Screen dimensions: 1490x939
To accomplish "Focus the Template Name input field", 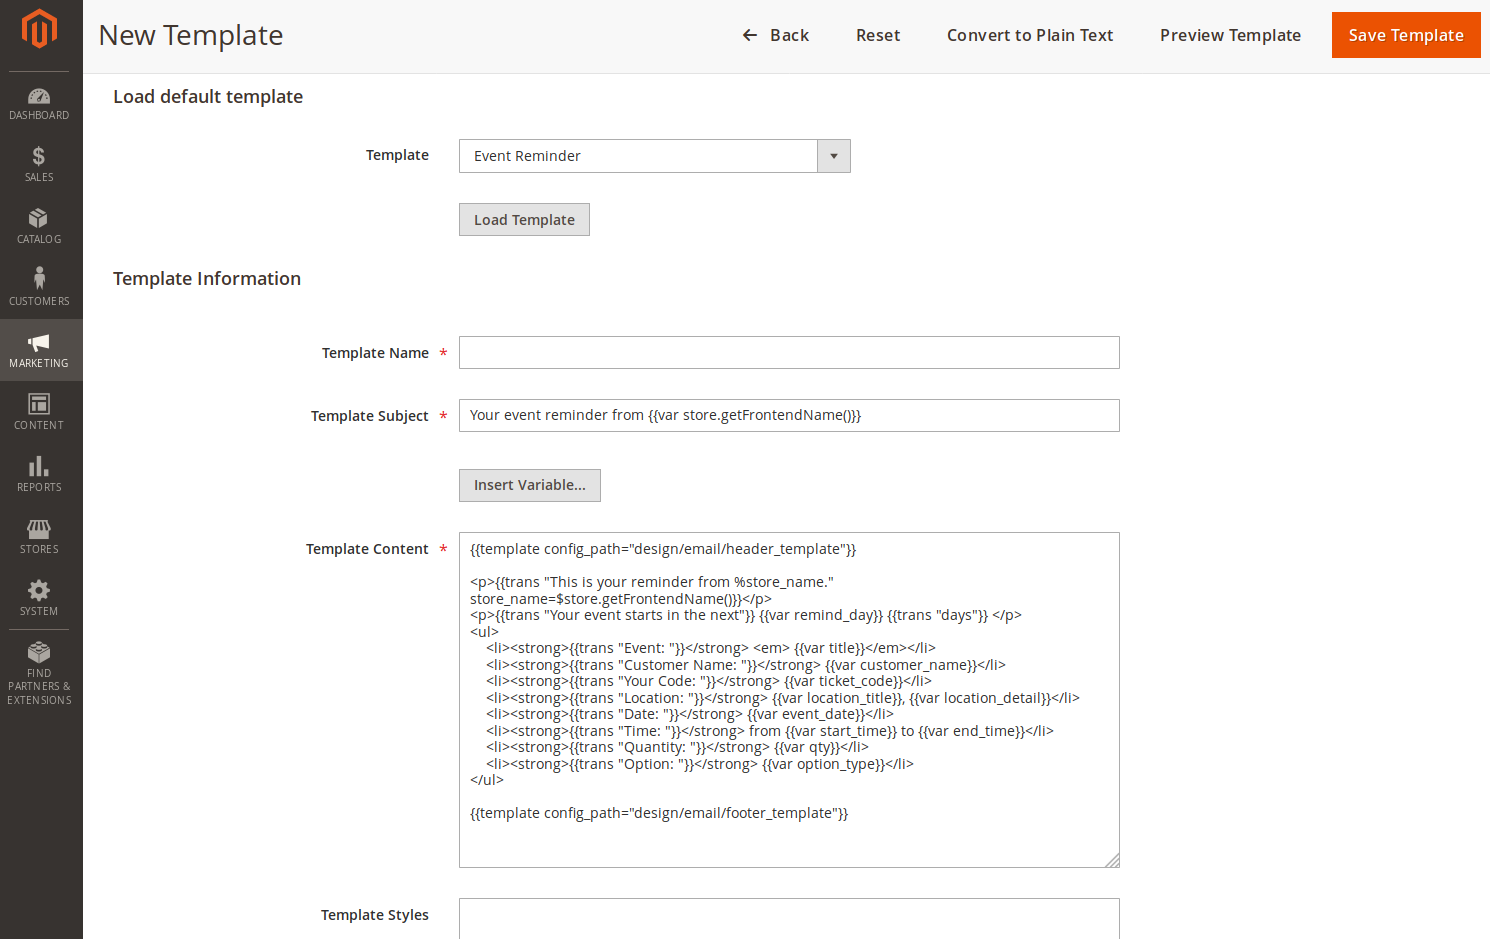I will click(x=788, y=353).
